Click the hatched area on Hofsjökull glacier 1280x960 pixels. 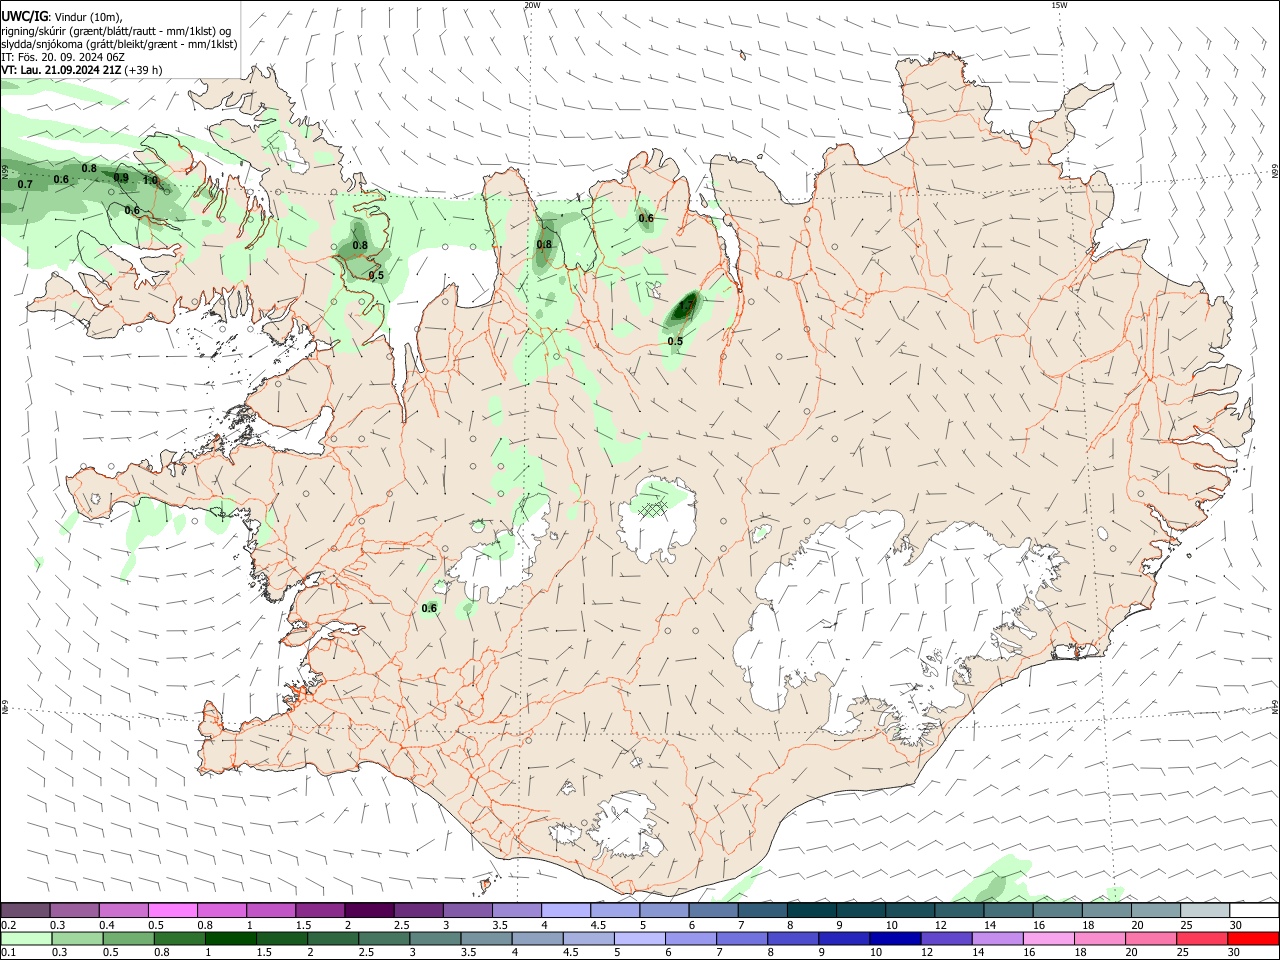pos(653,508)
